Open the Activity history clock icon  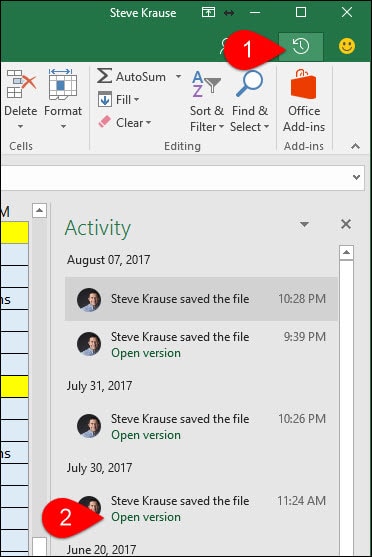[x=301, y=46]
